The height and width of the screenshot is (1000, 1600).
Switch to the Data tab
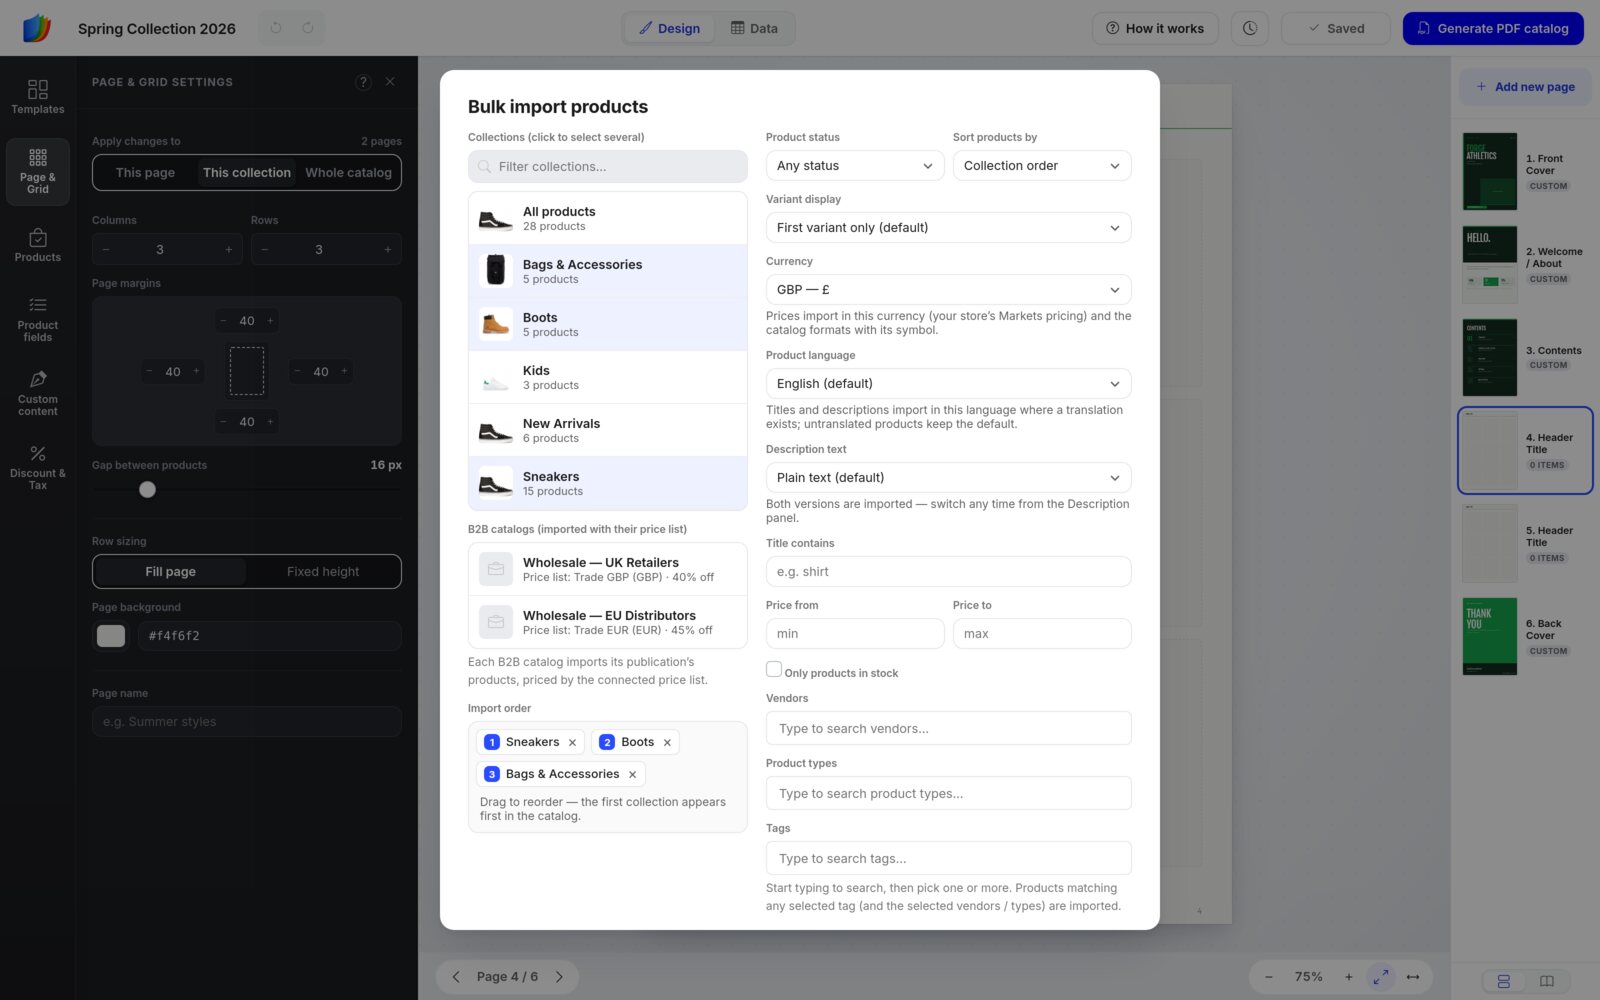(754, 28)
